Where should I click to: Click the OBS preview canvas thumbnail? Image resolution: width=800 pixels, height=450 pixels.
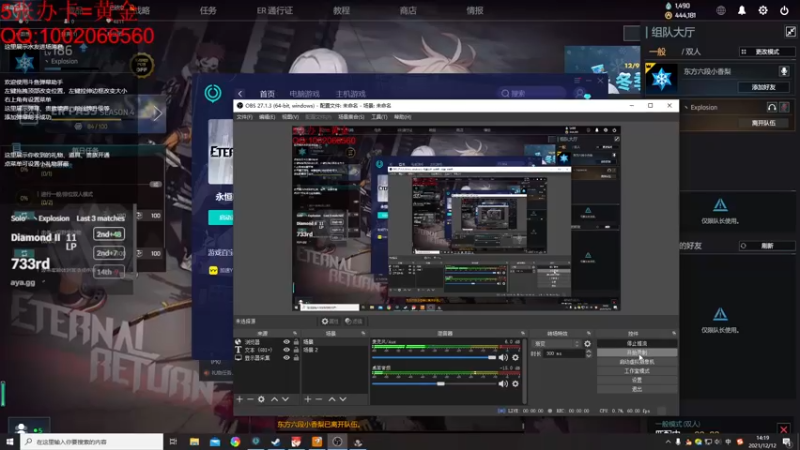[x=456, y=218]
